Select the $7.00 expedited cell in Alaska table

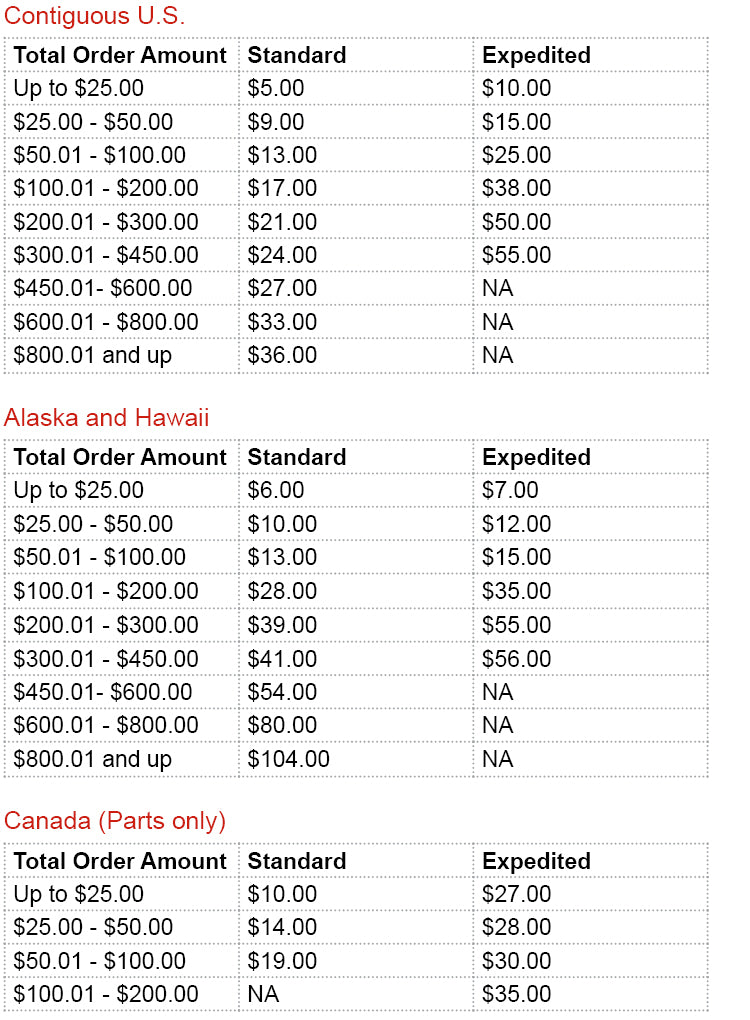coord(510,490)
